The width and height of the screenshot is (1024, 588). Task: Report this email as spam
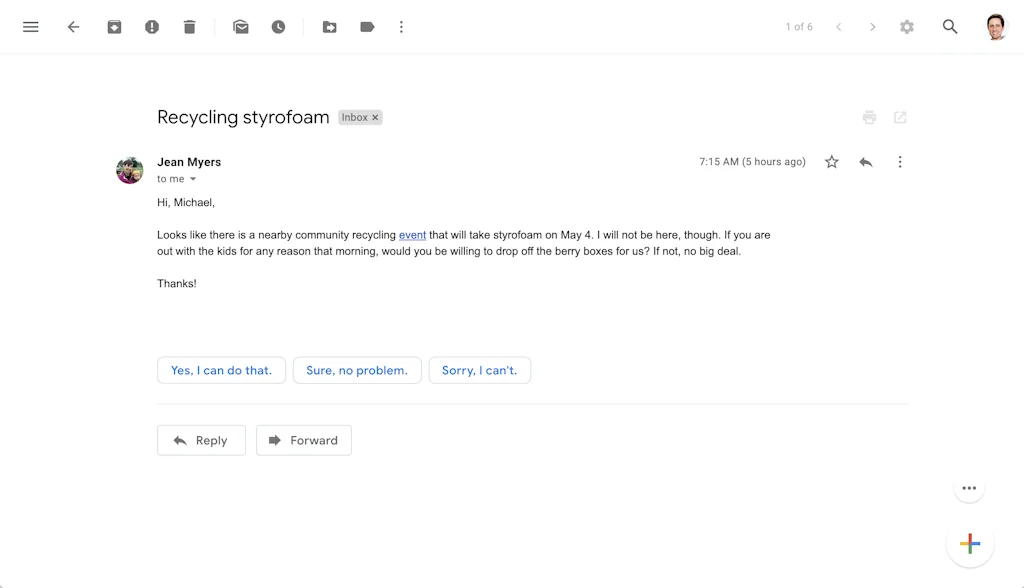152,27
